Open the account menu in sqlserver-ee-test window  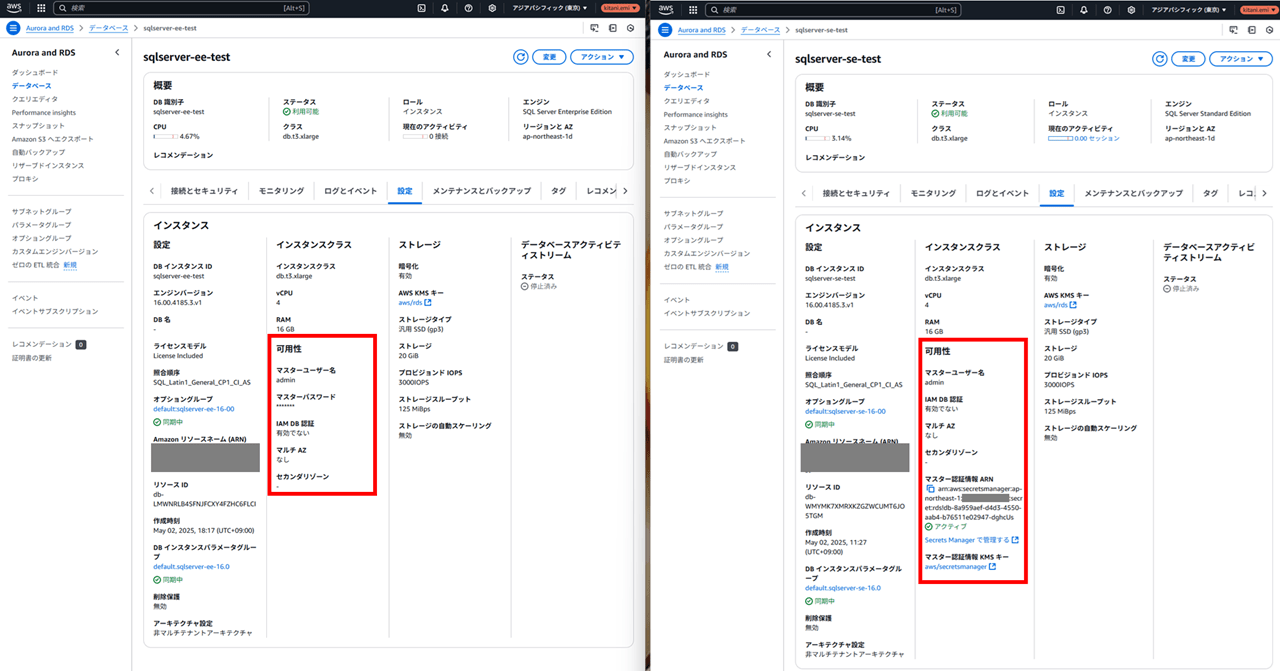[621, 8]
